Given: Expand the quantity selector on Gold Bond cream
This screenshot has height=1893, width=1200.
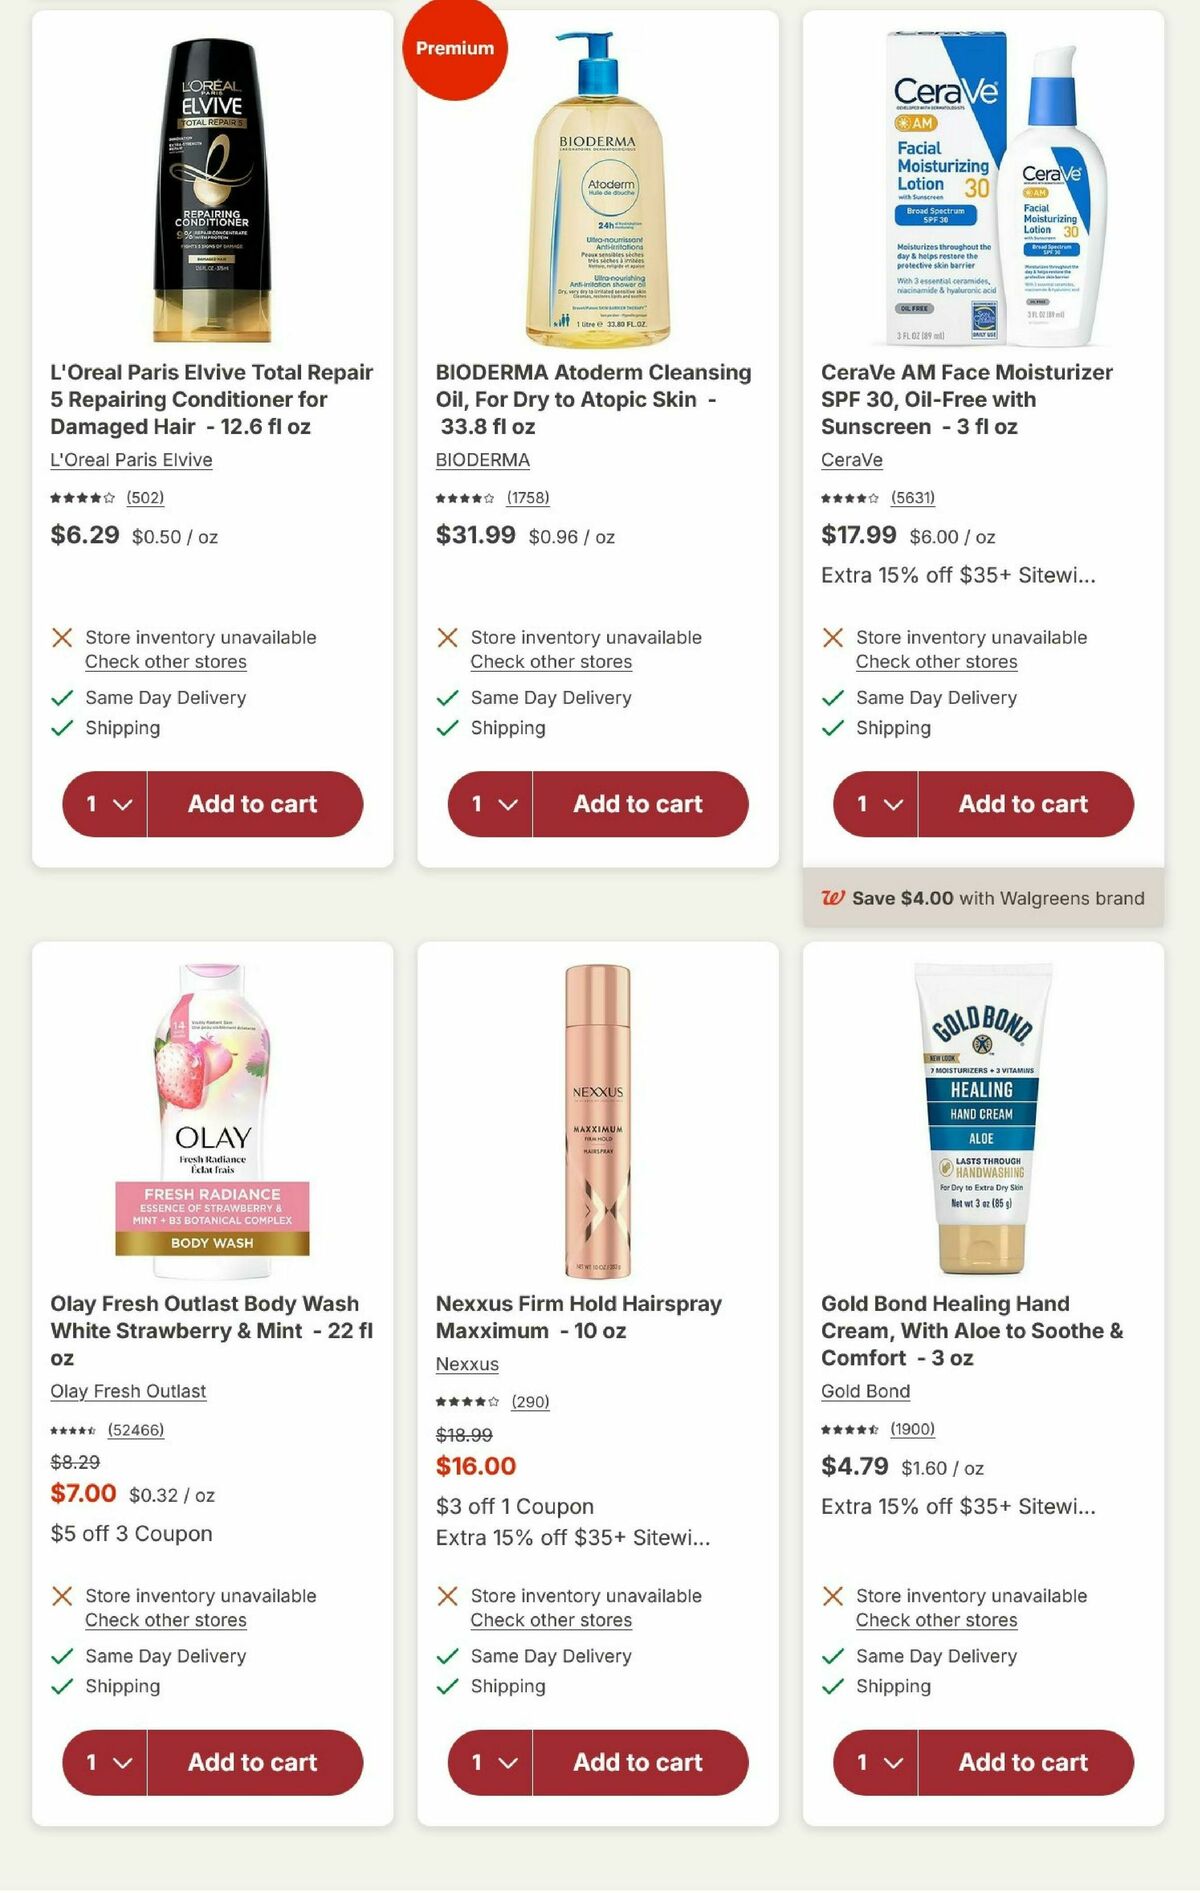Looking at the screenshot, I should [874, 1763].
